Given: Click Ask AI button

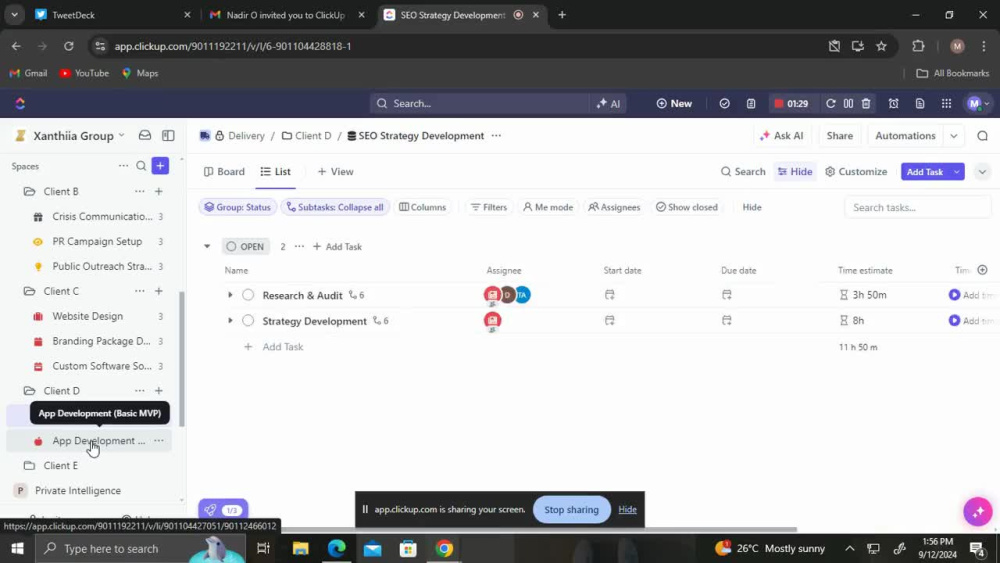Looking at the screenshot, I should click(781, 136).
